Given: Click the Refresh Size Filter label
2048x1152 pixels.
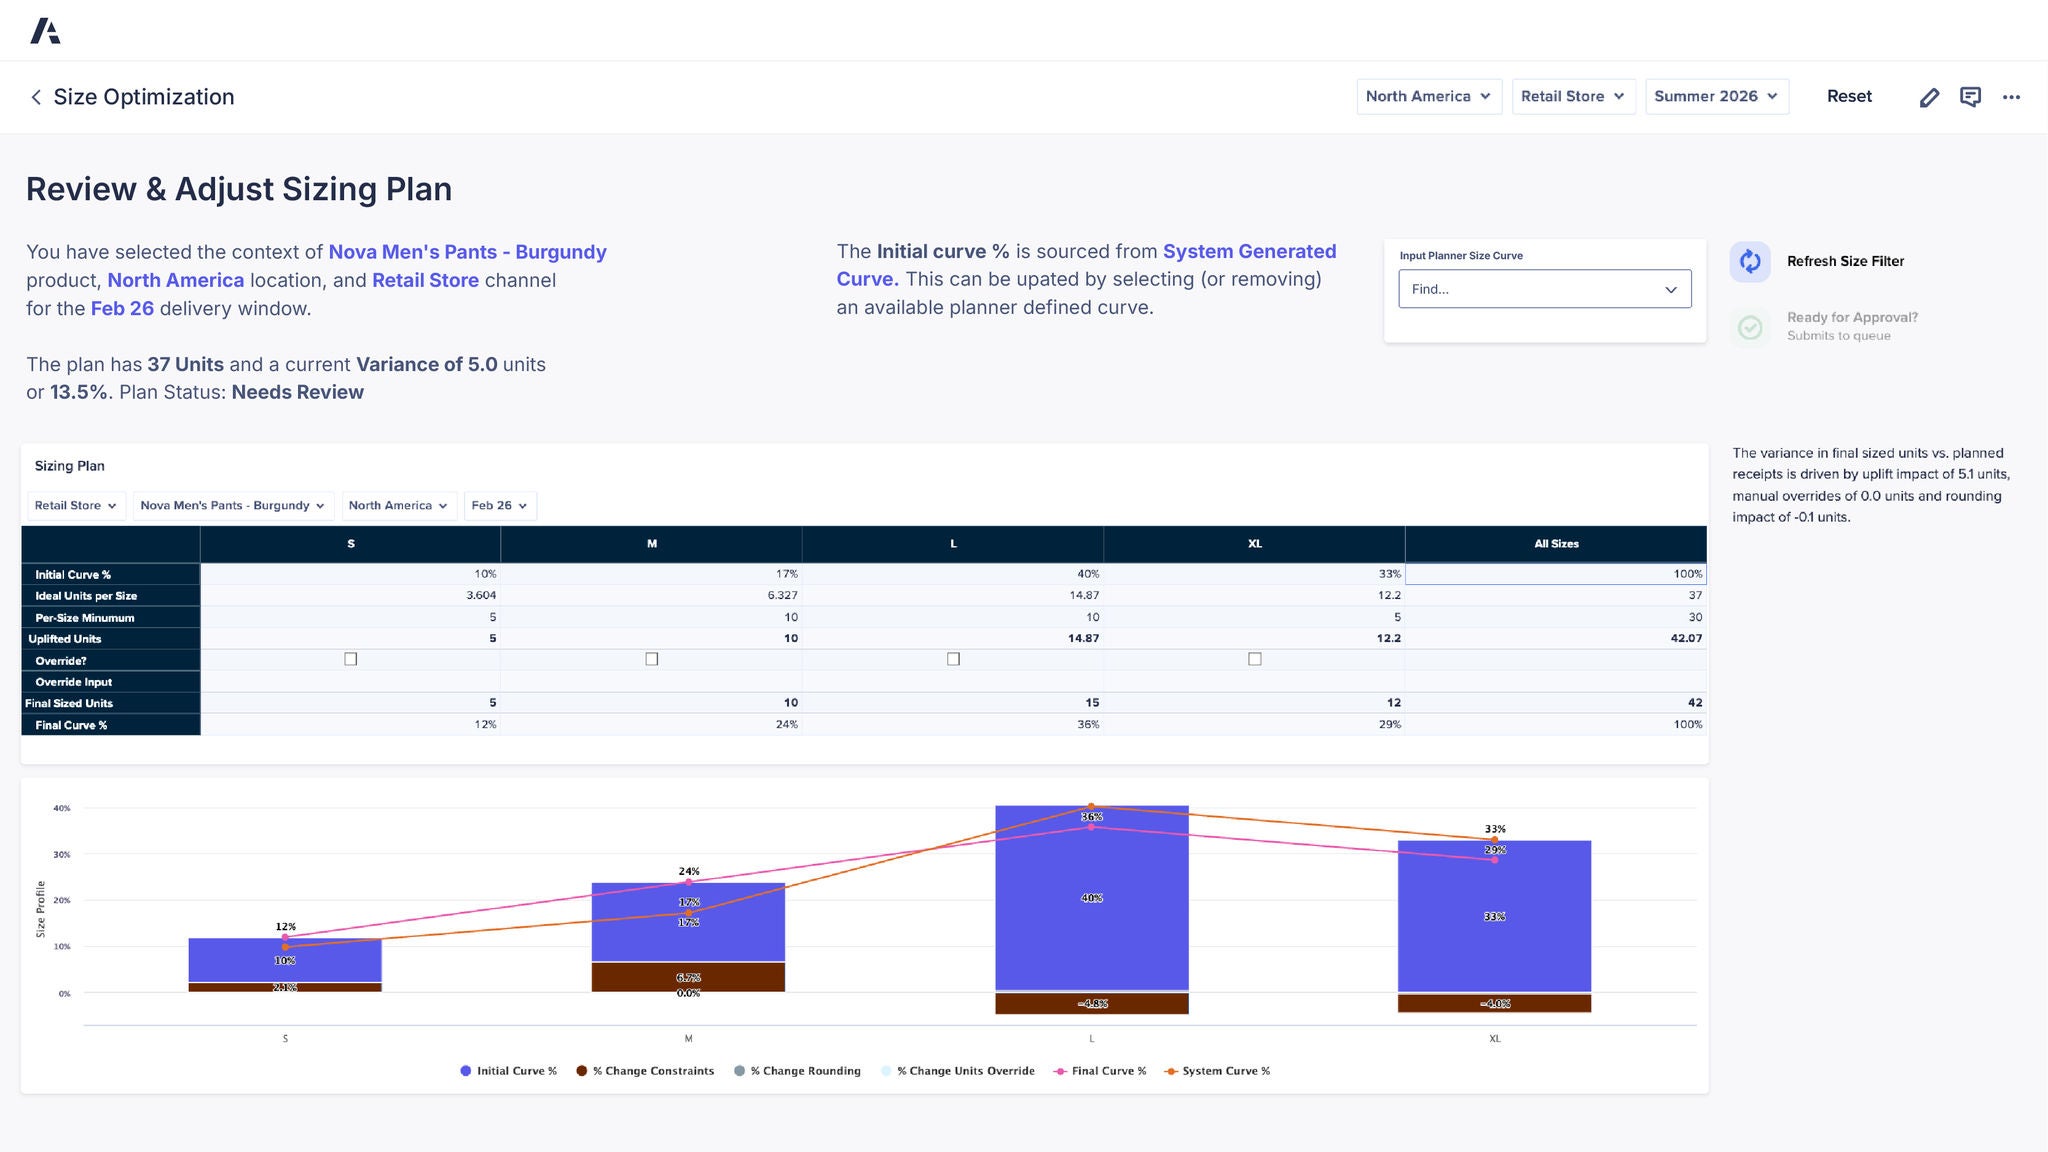Looking at the screenshot, I should coord(1845,261).
